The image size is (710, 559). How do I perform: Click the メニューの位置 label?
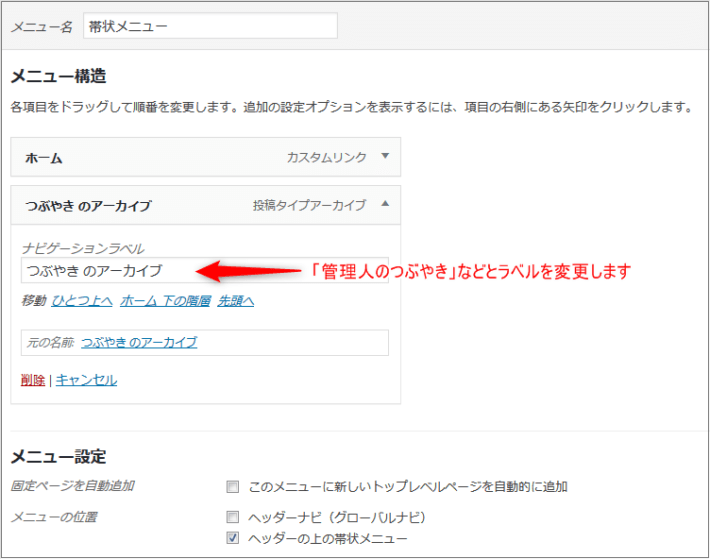click(54, 517)
